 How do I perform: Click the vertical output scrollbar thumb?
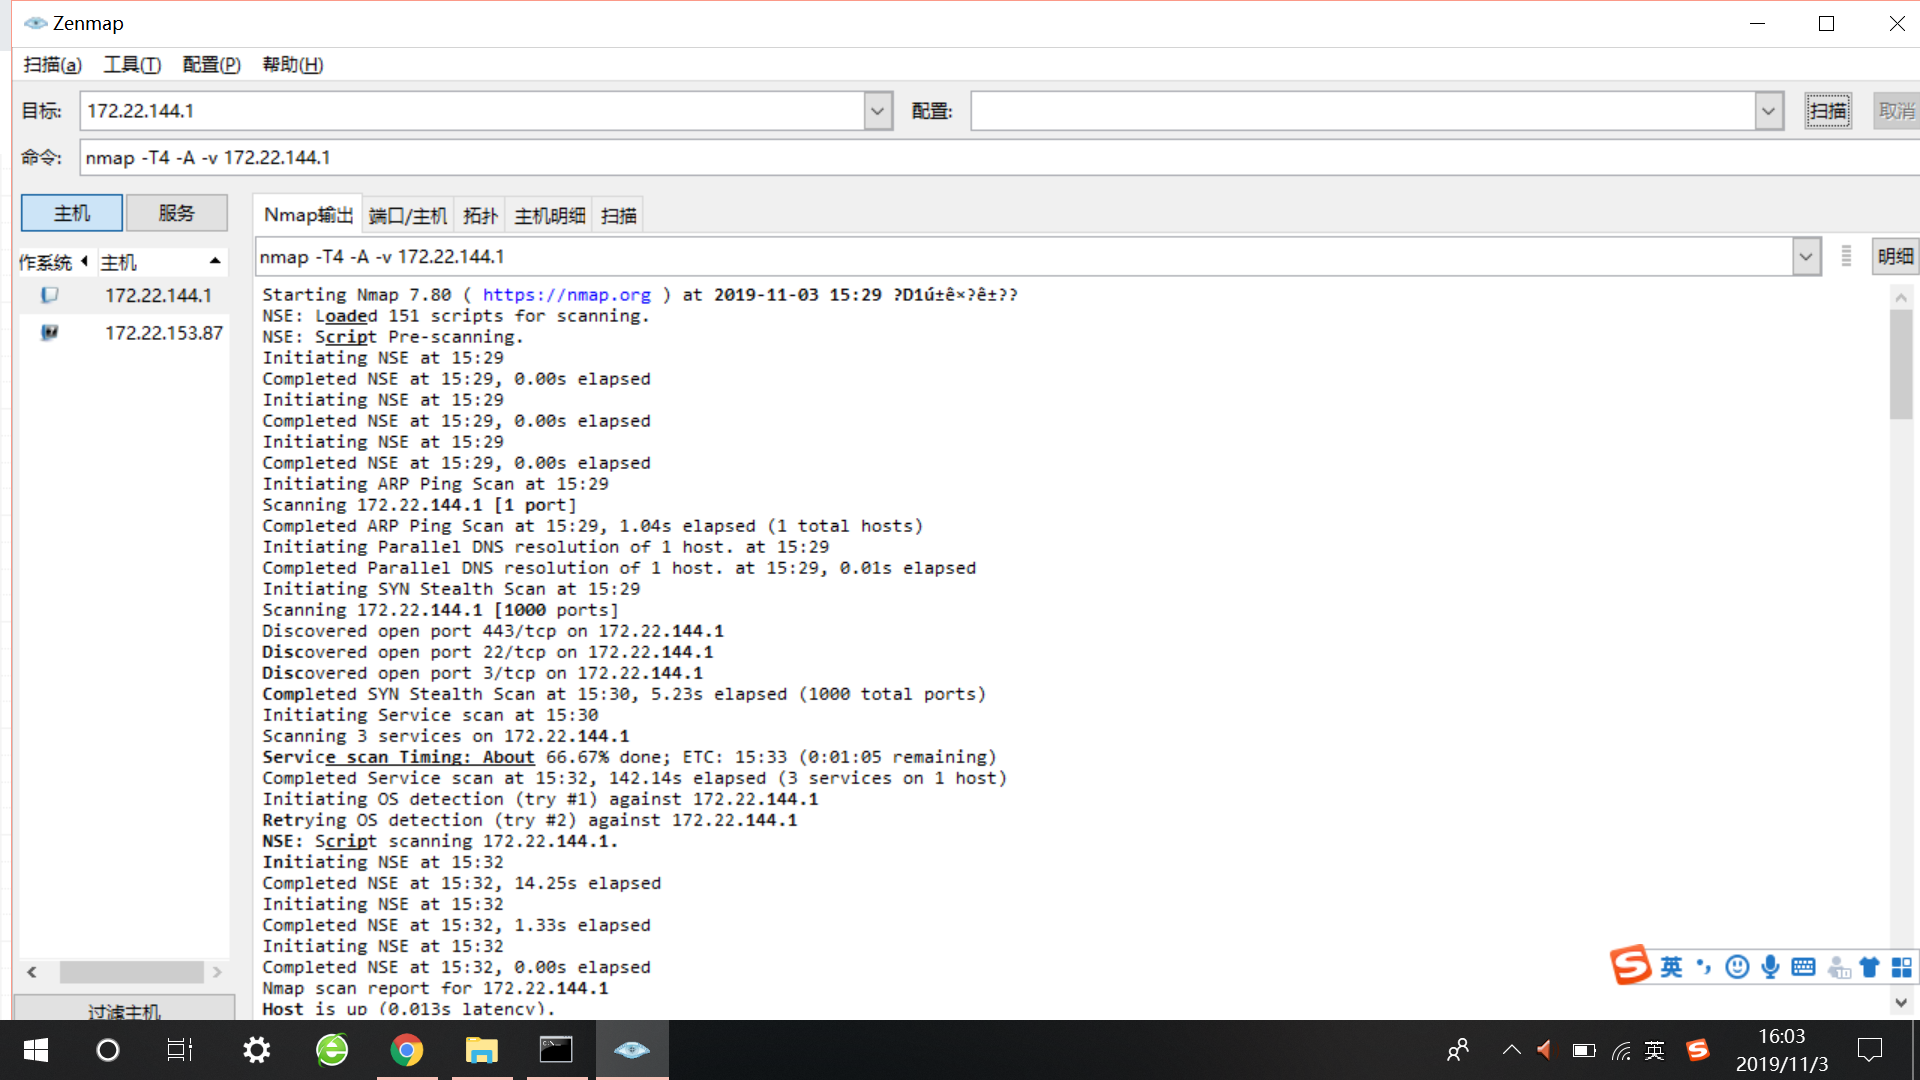click(x=1900, y=365)
